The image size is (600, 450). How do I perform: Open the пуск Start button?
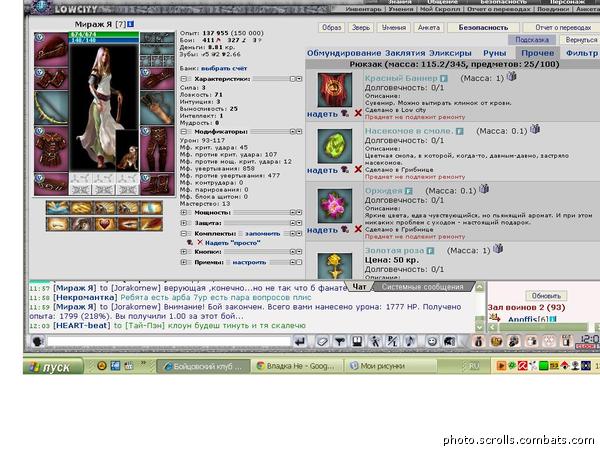click(53, 367)
